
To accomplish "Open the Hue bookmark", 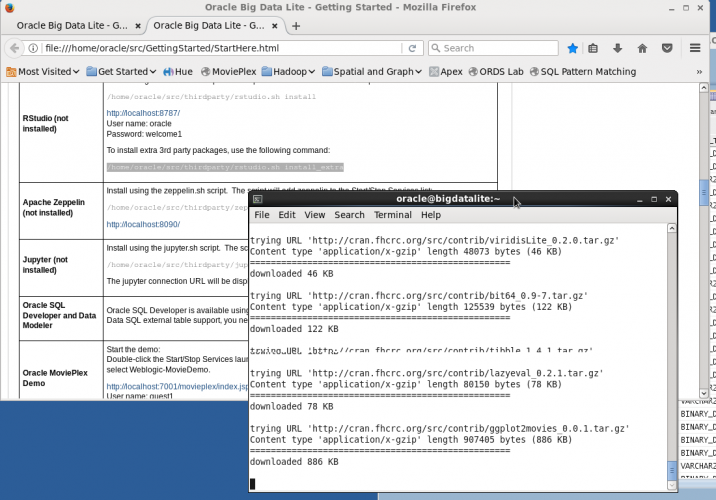I will [x=178, y=72].
